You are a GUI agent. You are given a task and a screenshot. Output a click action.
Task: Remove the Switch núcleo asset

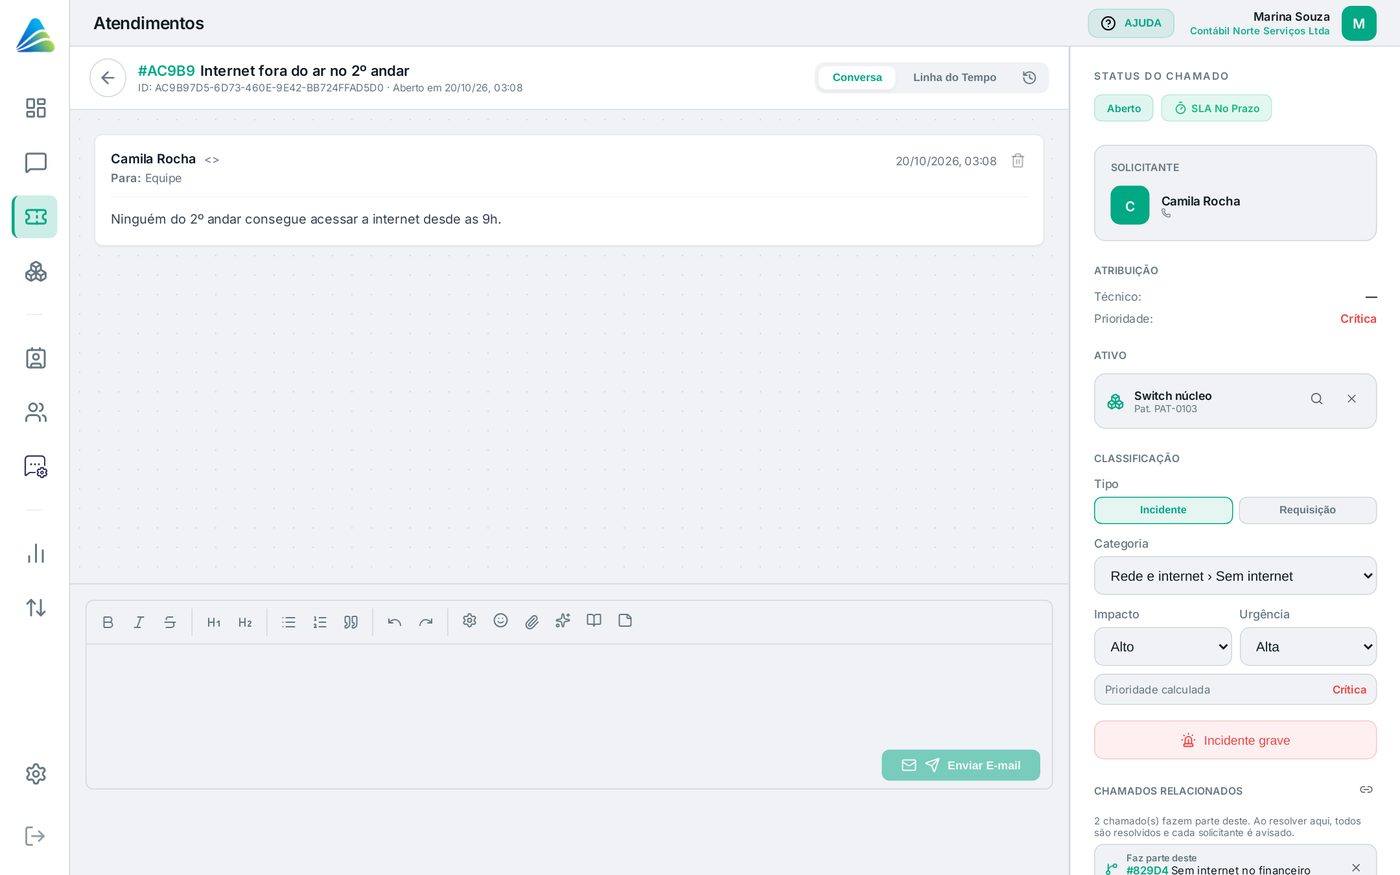1352,399
